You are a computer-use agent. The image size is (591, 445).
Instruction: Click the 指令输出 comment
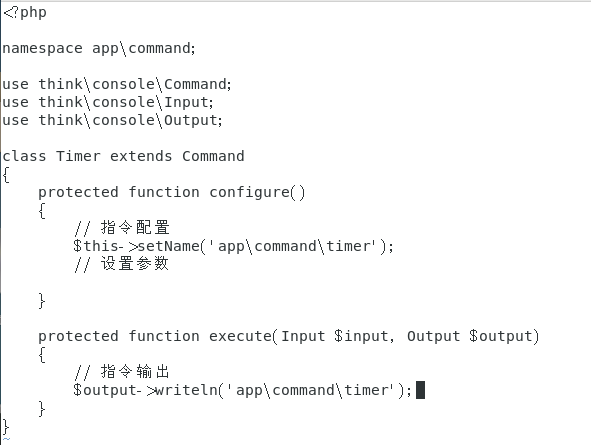[122, 372]
